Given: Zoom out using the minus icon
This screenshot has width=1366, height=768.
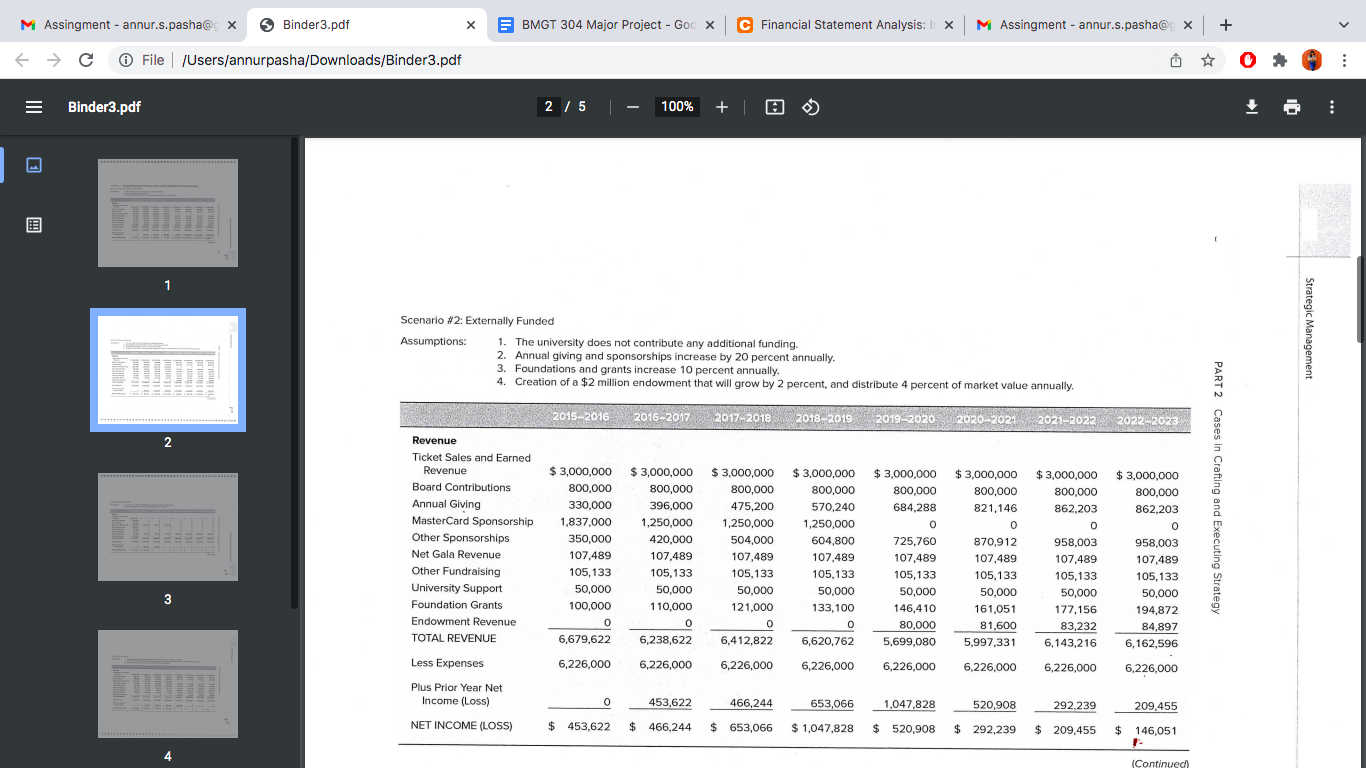Looking at the screenshot, I should tap(633, 107).
